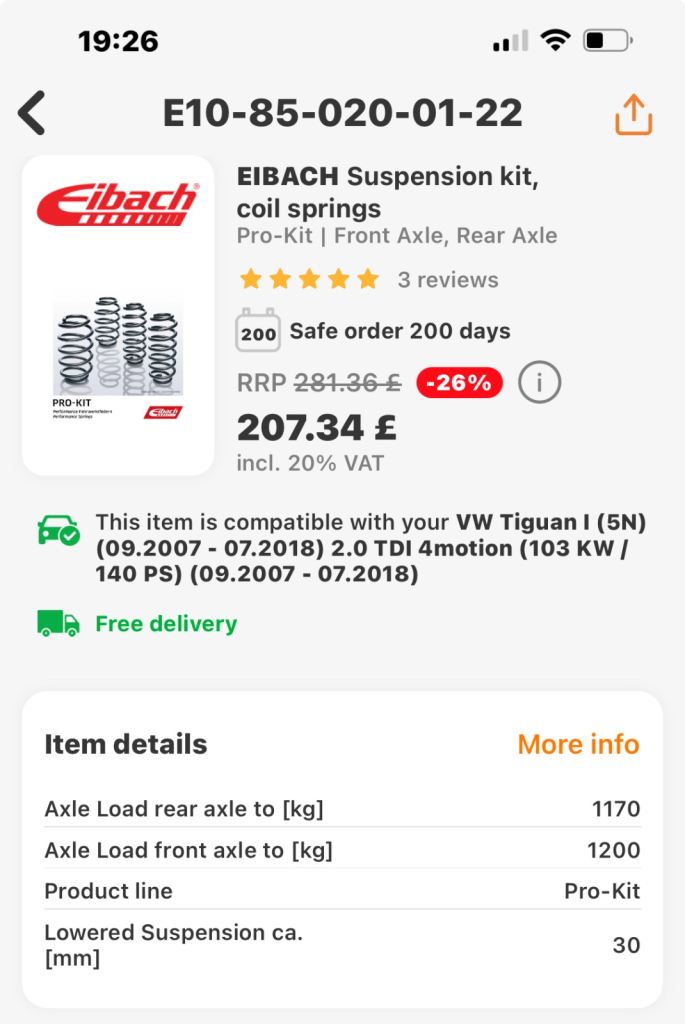Tap the EIBACH Suspension kit title
This screenshot has height=1024, width=685.
388,192
